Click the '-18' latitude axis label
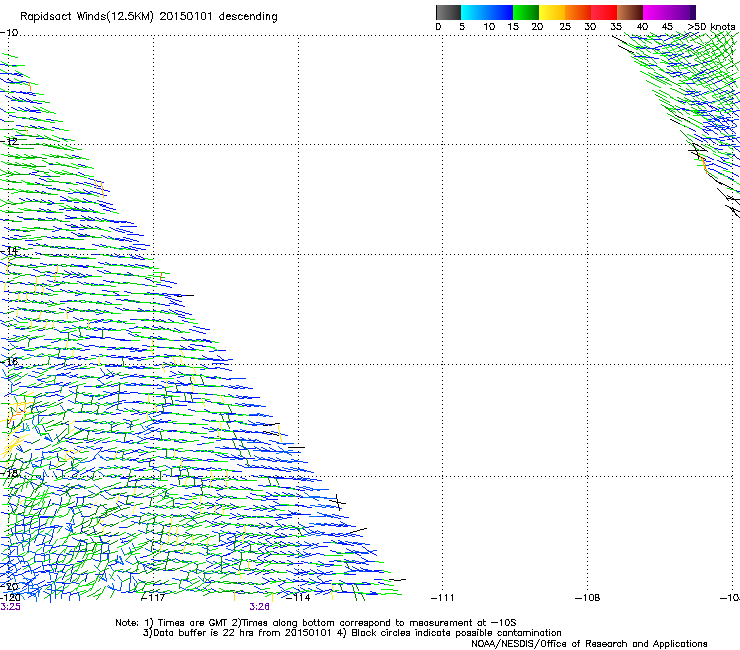Screen dimensions: 740x650 point(9,473)
